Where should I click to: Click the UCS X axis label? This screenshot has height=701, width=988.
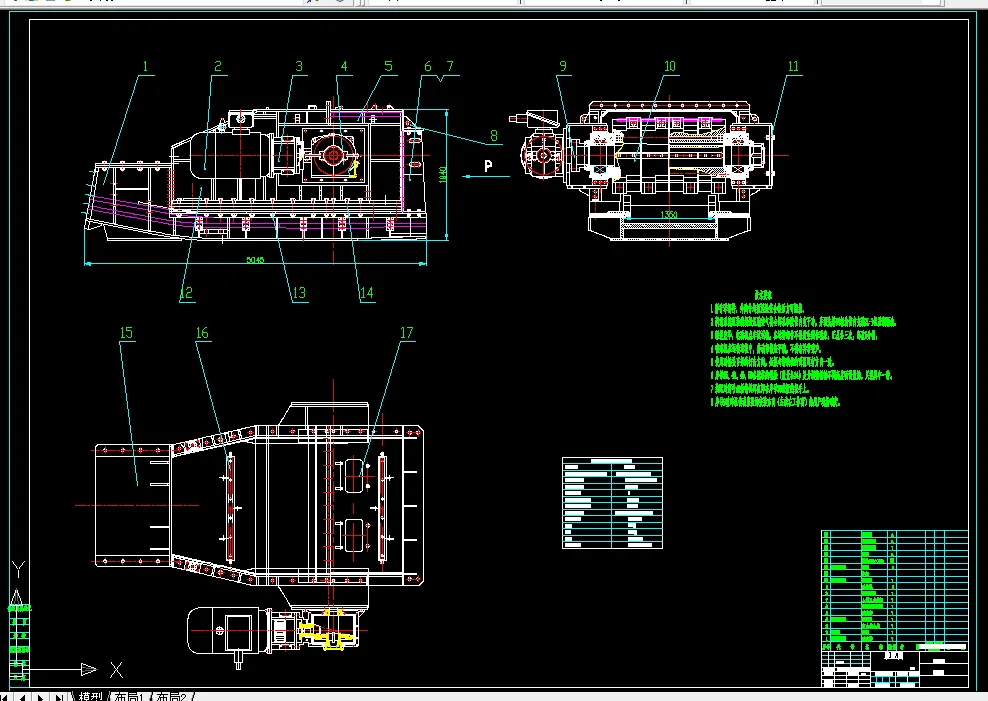117,670
